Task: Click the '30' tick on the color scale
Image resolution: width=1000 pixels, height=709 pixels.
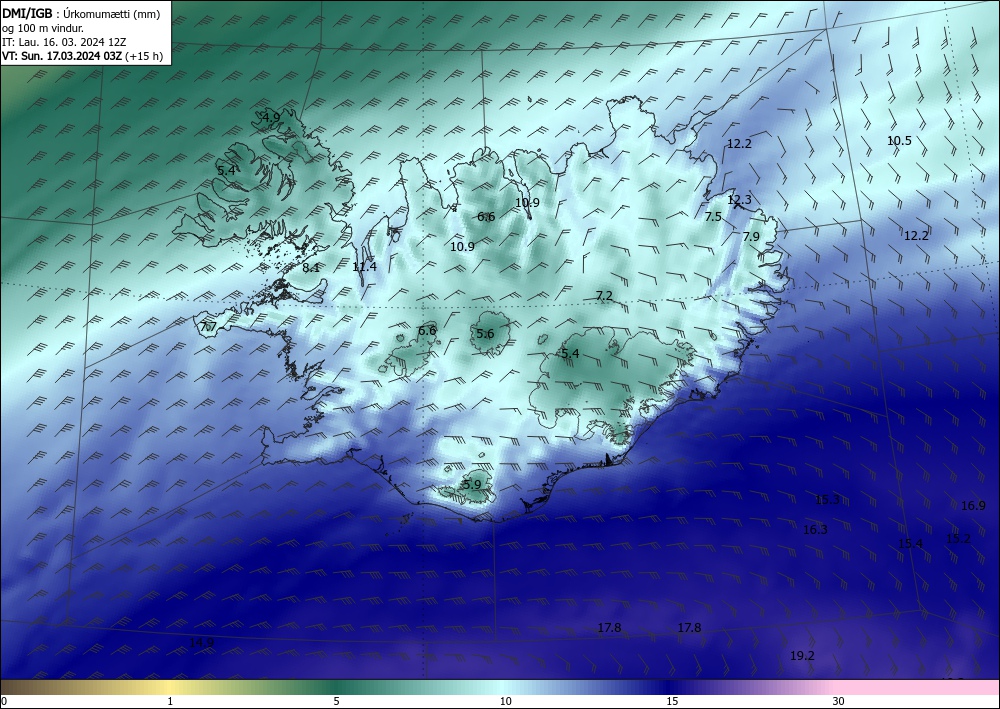Action: [839, 702]
